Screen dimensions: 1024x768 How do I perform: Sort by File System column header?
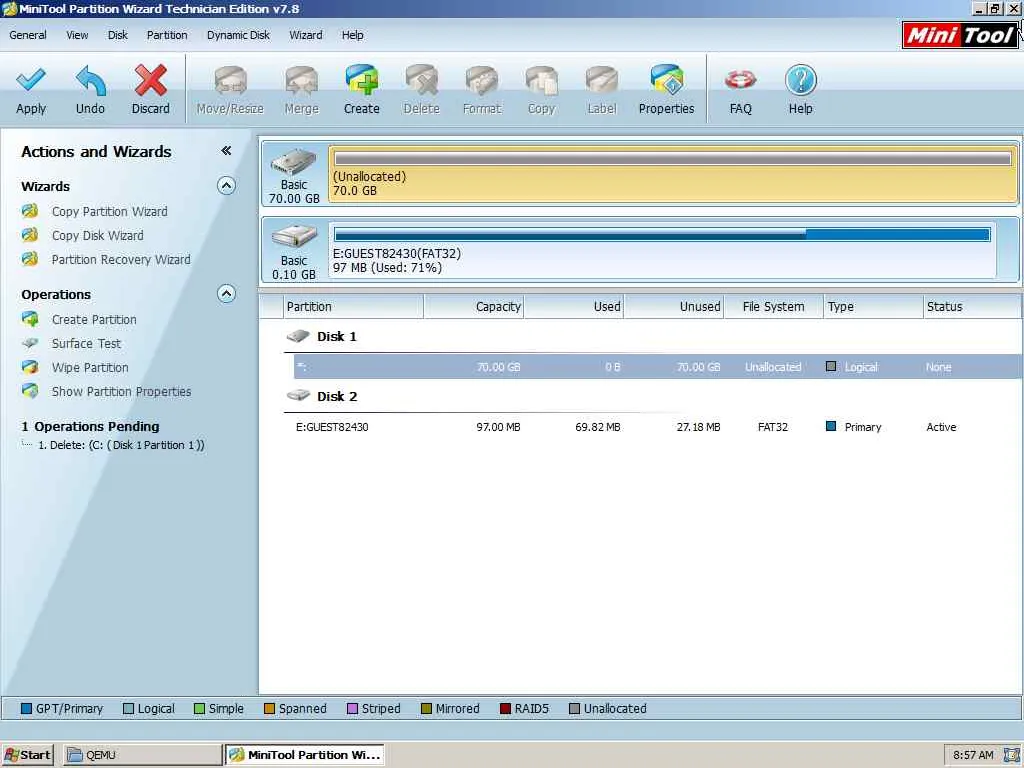(773, 306)
